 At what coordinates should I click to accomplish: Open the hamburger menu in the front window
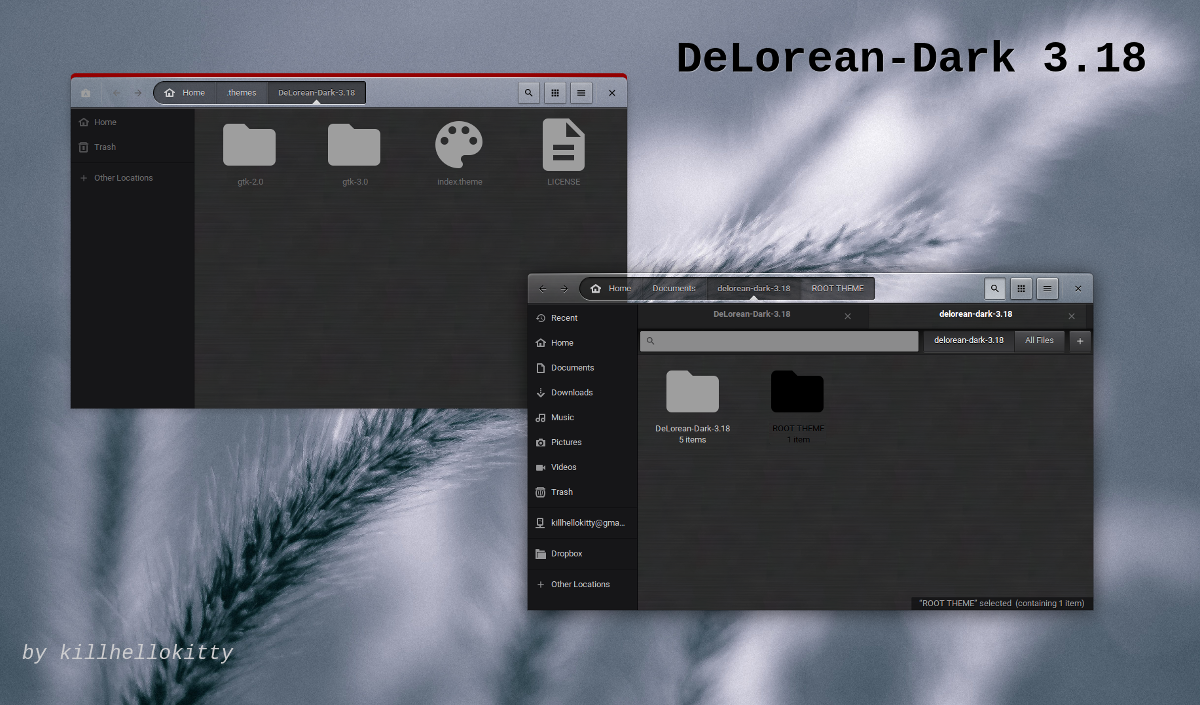click(x=1047, y=289)
